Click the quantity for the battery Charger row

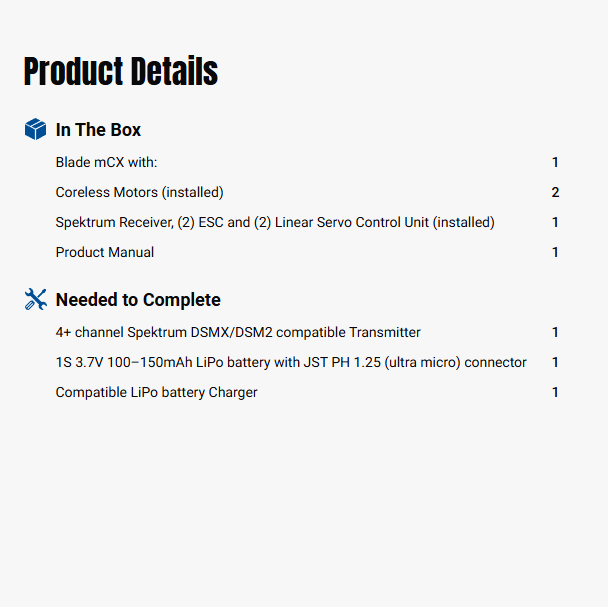pyautogui.click(x=555, y=392)
